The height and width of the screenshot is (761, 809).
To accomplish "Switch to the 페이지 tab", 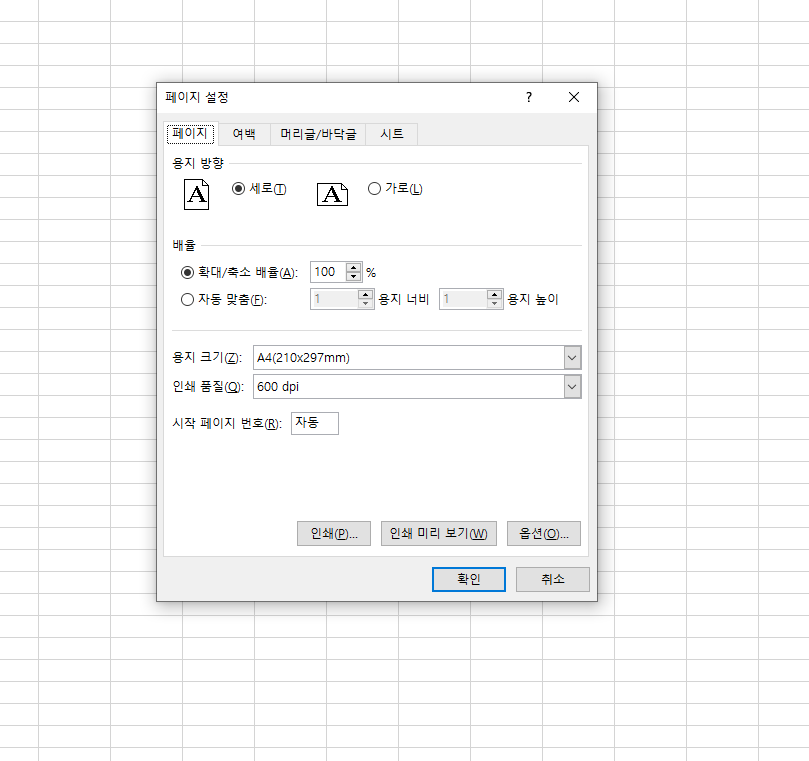I will [190, 134].
